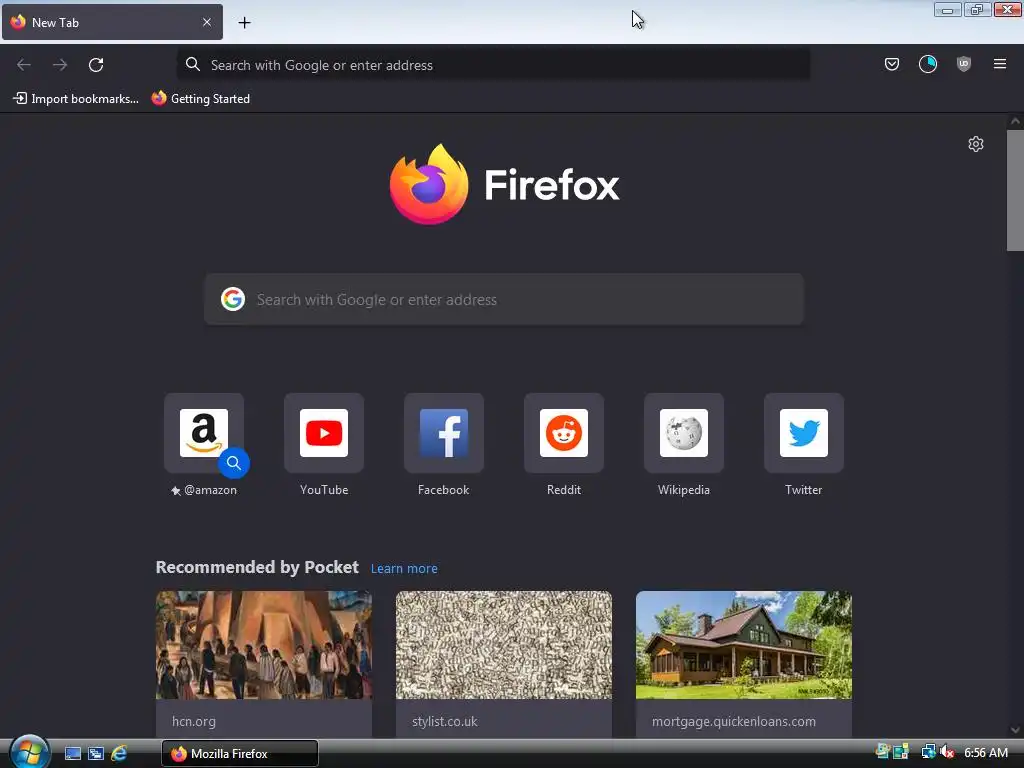The width and height of the screenshot is (1024, 768).
Task: Launch Internet Explorer from quick launch
Action: pos(119,754)
